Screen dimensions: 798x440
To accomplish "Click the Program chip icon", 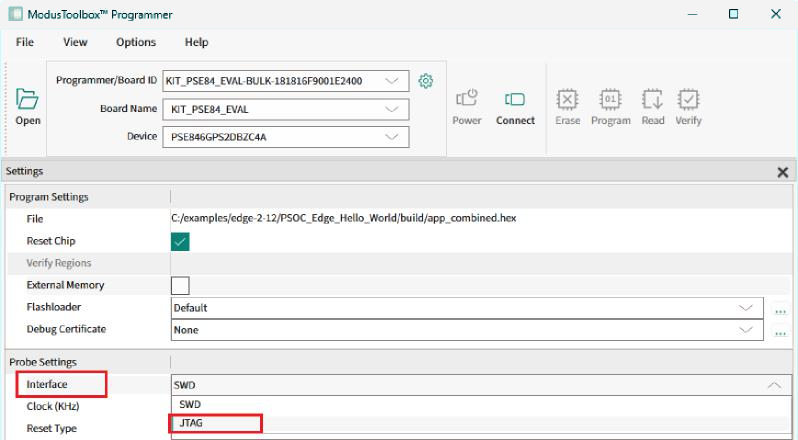I will [611, 107].
